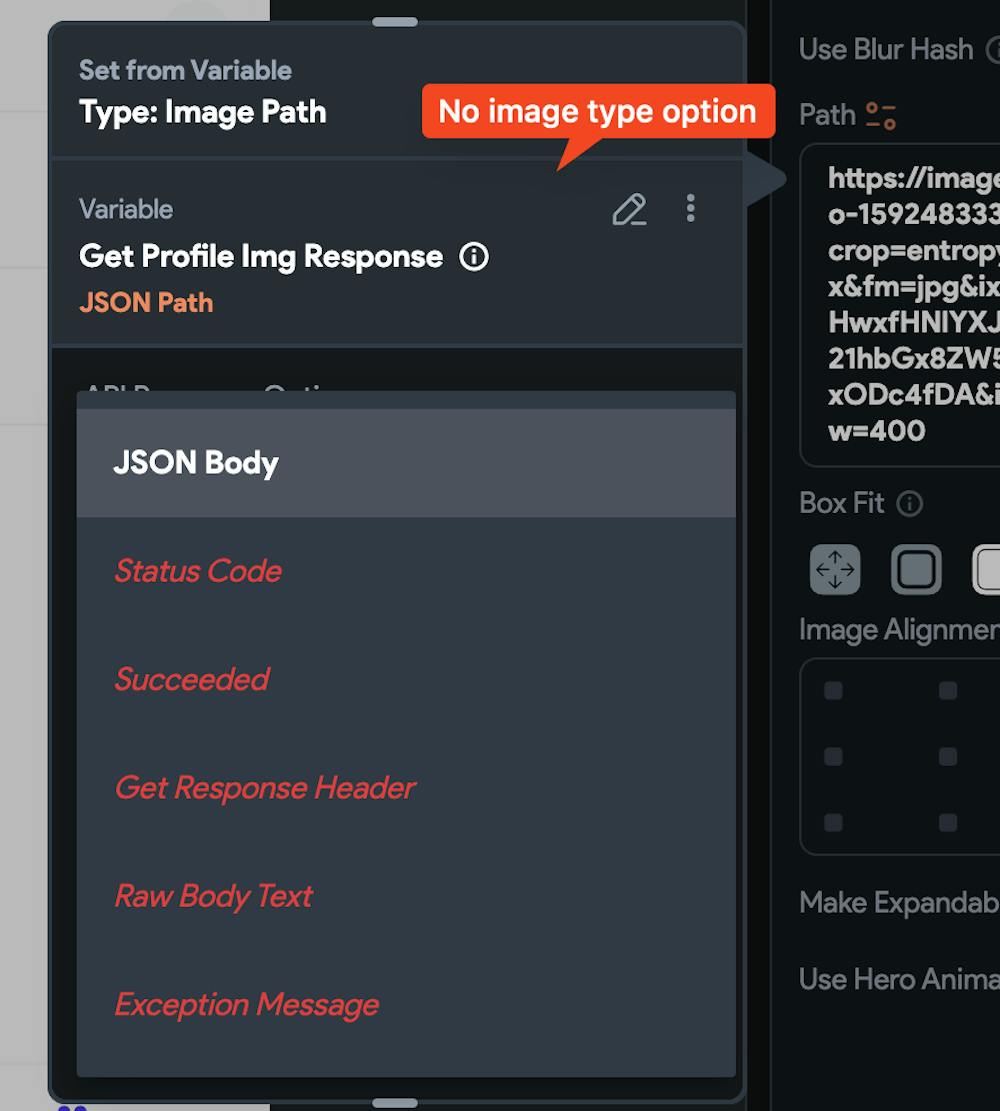Click the info icon beside Get Profile Img Response

(473, 256)
